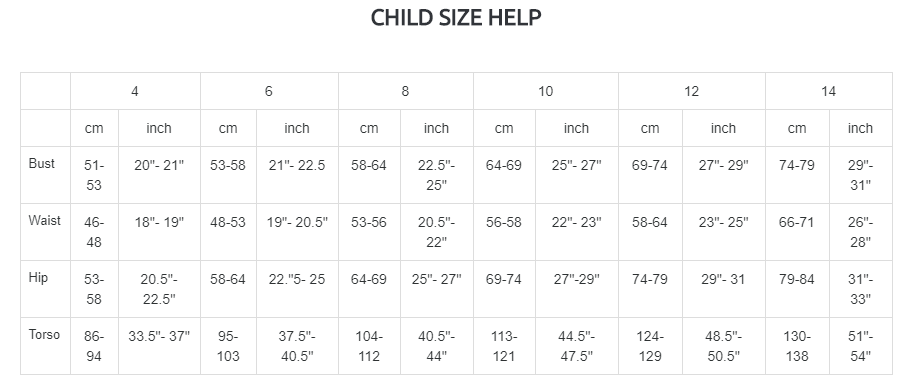
Task: Select the size 8 column header
Action: tap(405, 91)
